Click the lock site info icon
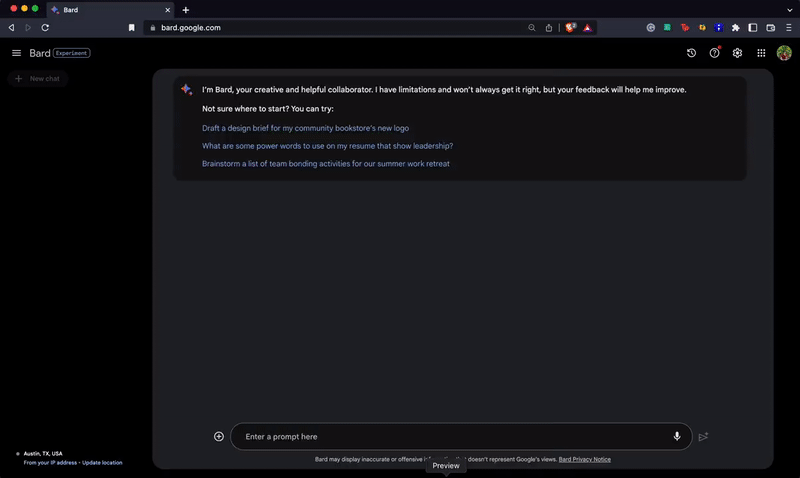 pos(153,28)
